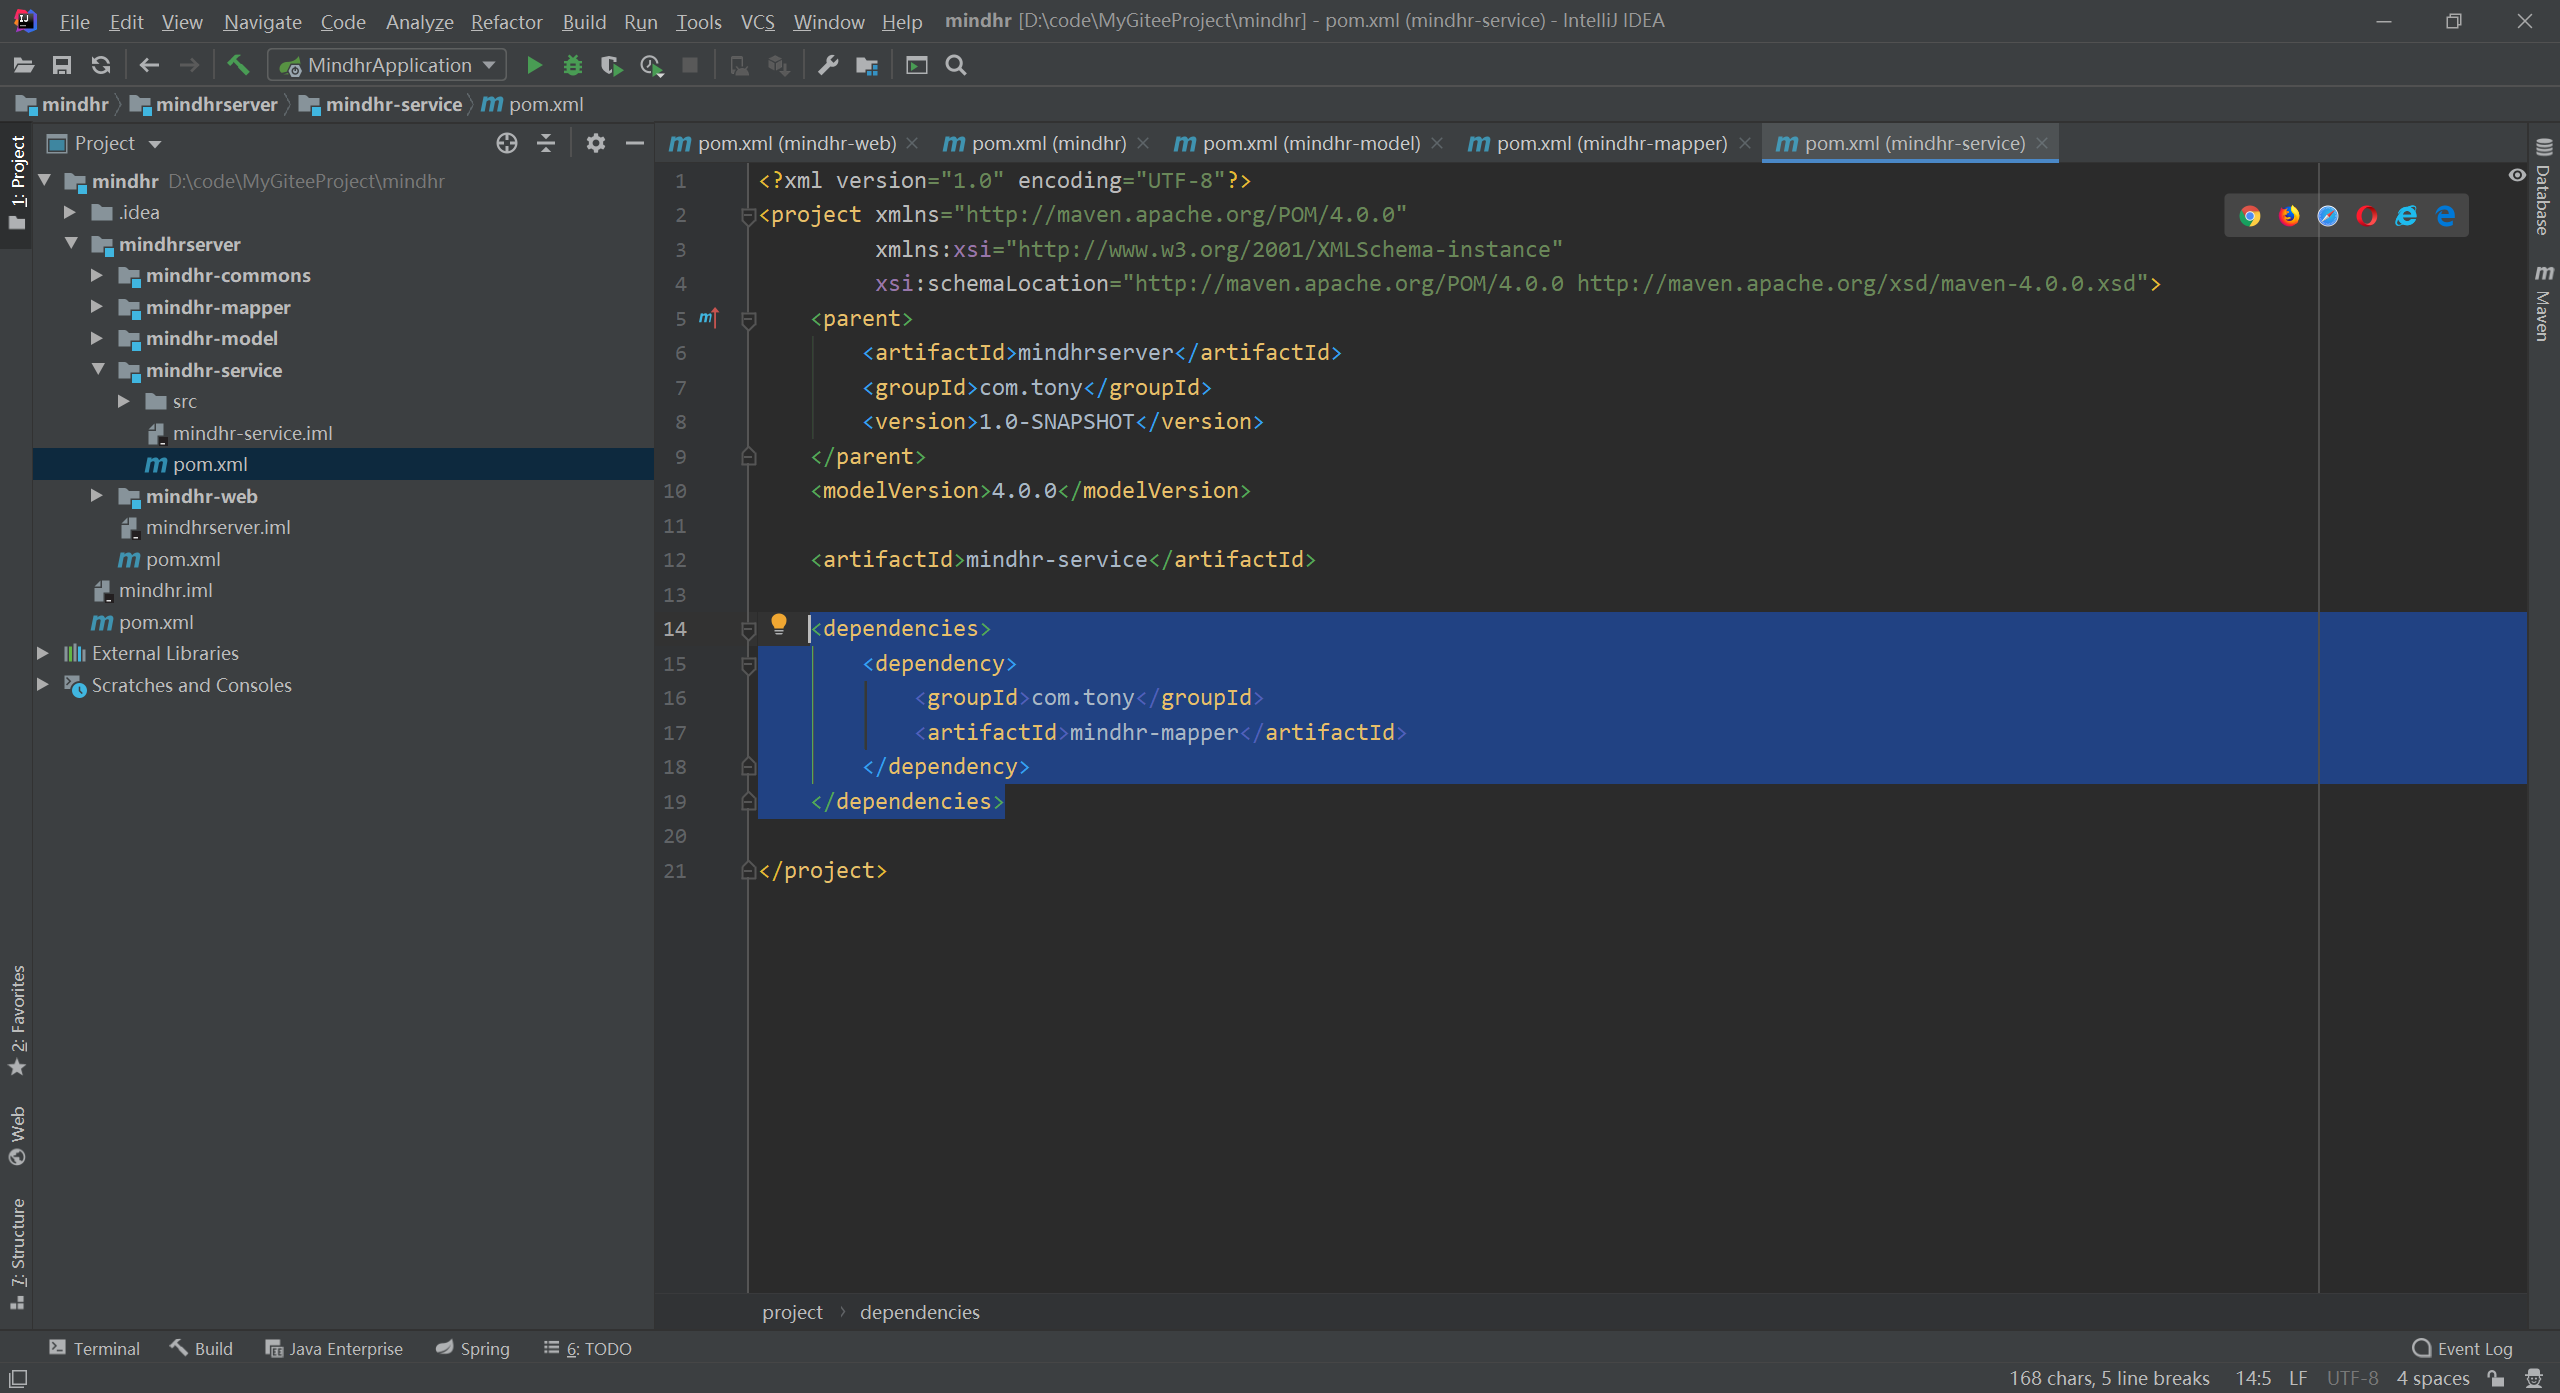2560x1393 pixels.
Task: Click the green Run button
Action: 534,65
